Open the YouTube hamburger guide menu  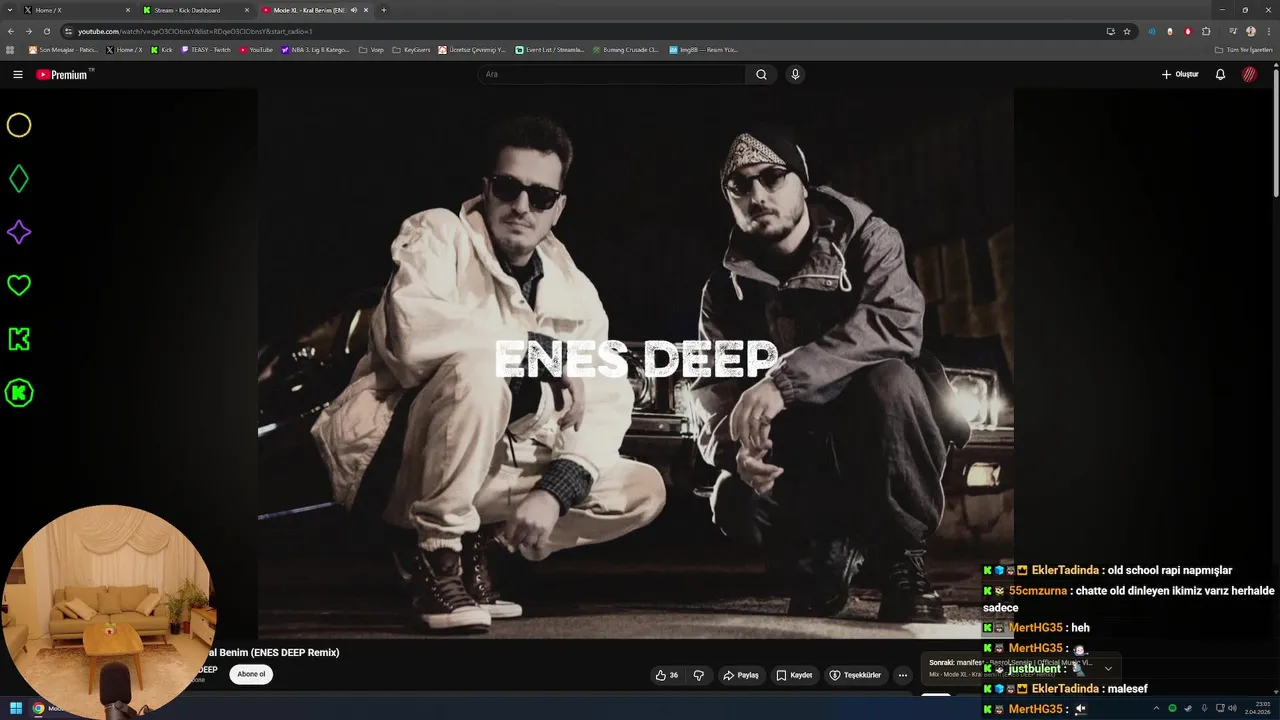pyautogui.click(x=18, y=74)
